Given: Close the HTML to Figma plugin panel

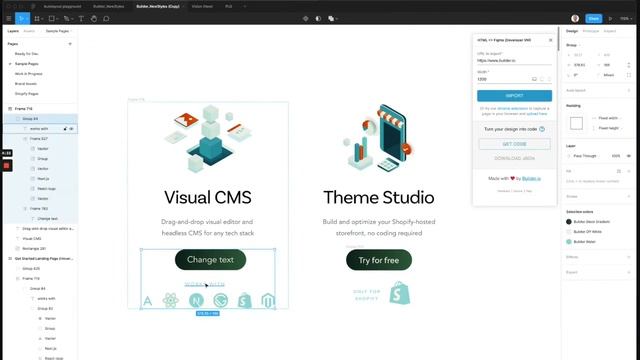Looking at the screenshot, I should pyautogui.click(x=551, y=40).
